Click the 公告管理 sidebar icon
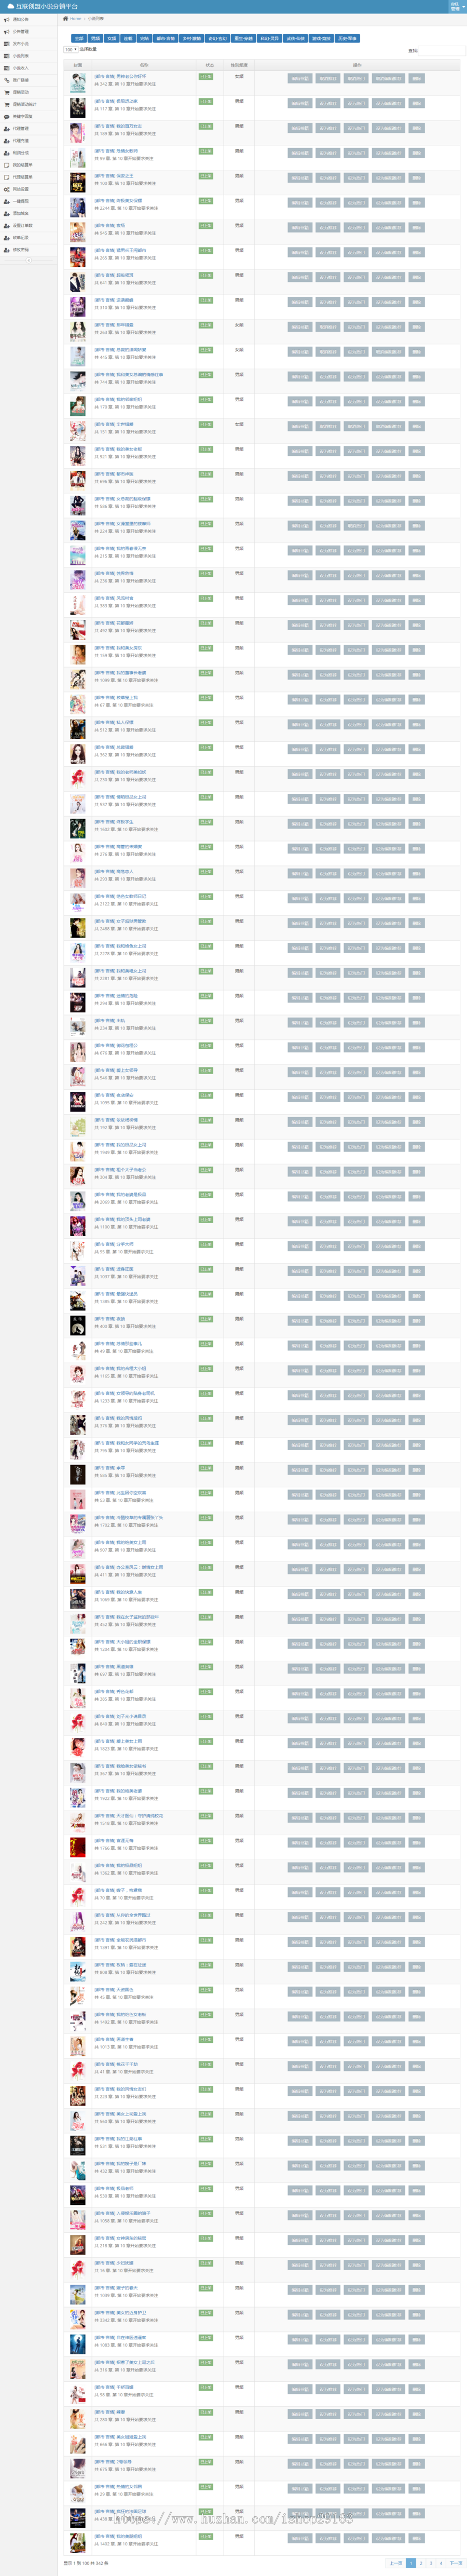Image resolution: width=467 pixels, height=2576 pixels. [7, 32]
